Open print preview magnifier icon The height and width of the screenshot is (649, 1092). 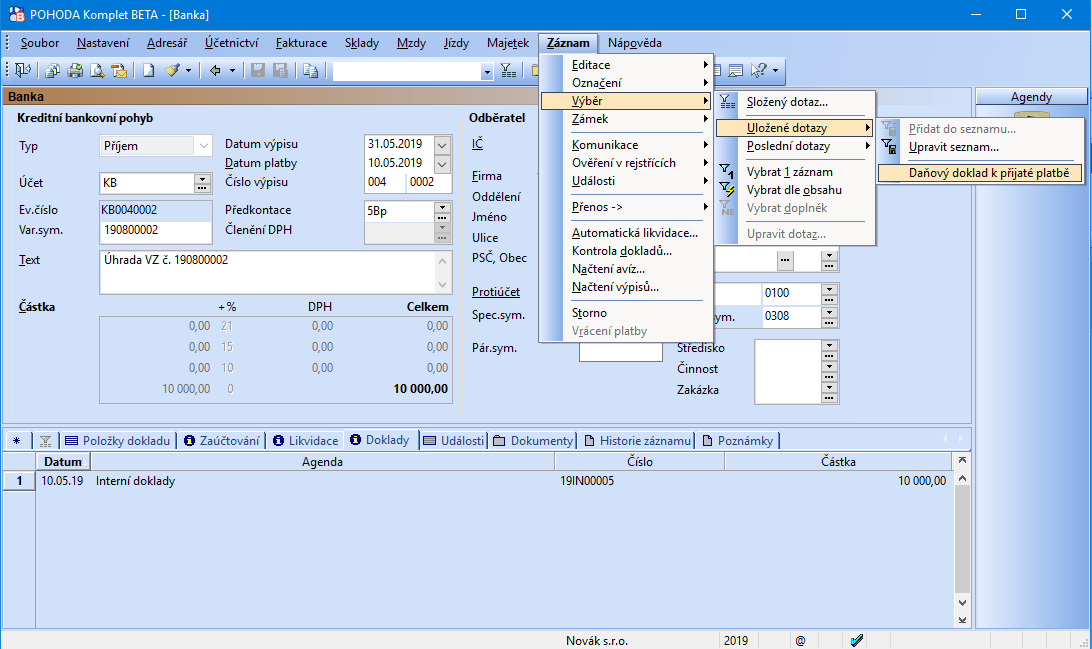click(98, 70)
